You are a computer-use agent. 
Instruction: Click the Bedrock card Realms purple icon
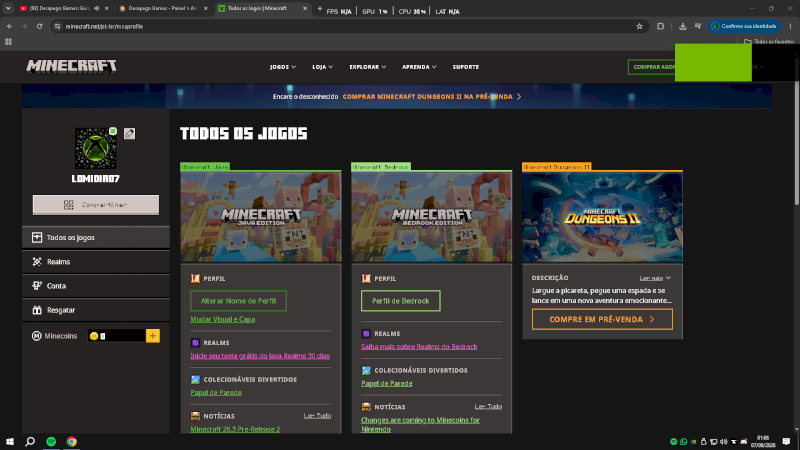[366, 334]
